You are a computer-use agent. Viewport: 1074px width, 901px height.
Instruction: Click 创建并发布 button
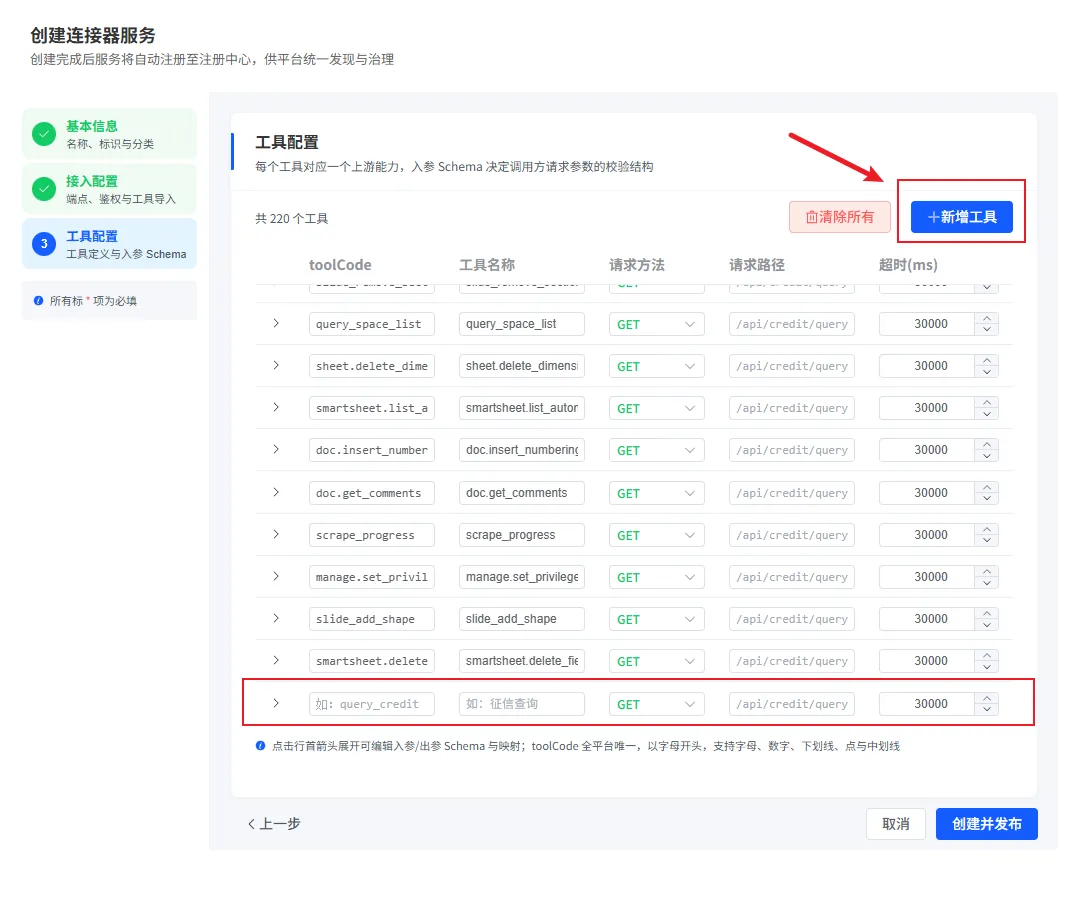986,824
